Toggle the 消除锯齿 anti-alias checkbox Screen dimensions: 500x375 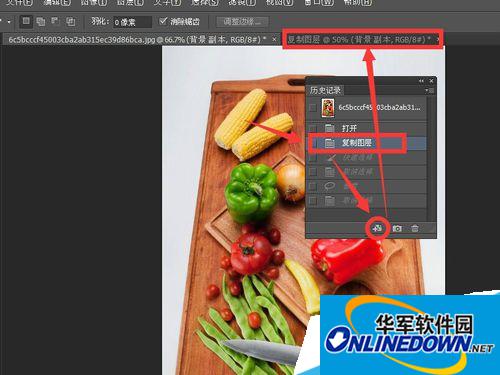tap(163, 22)
